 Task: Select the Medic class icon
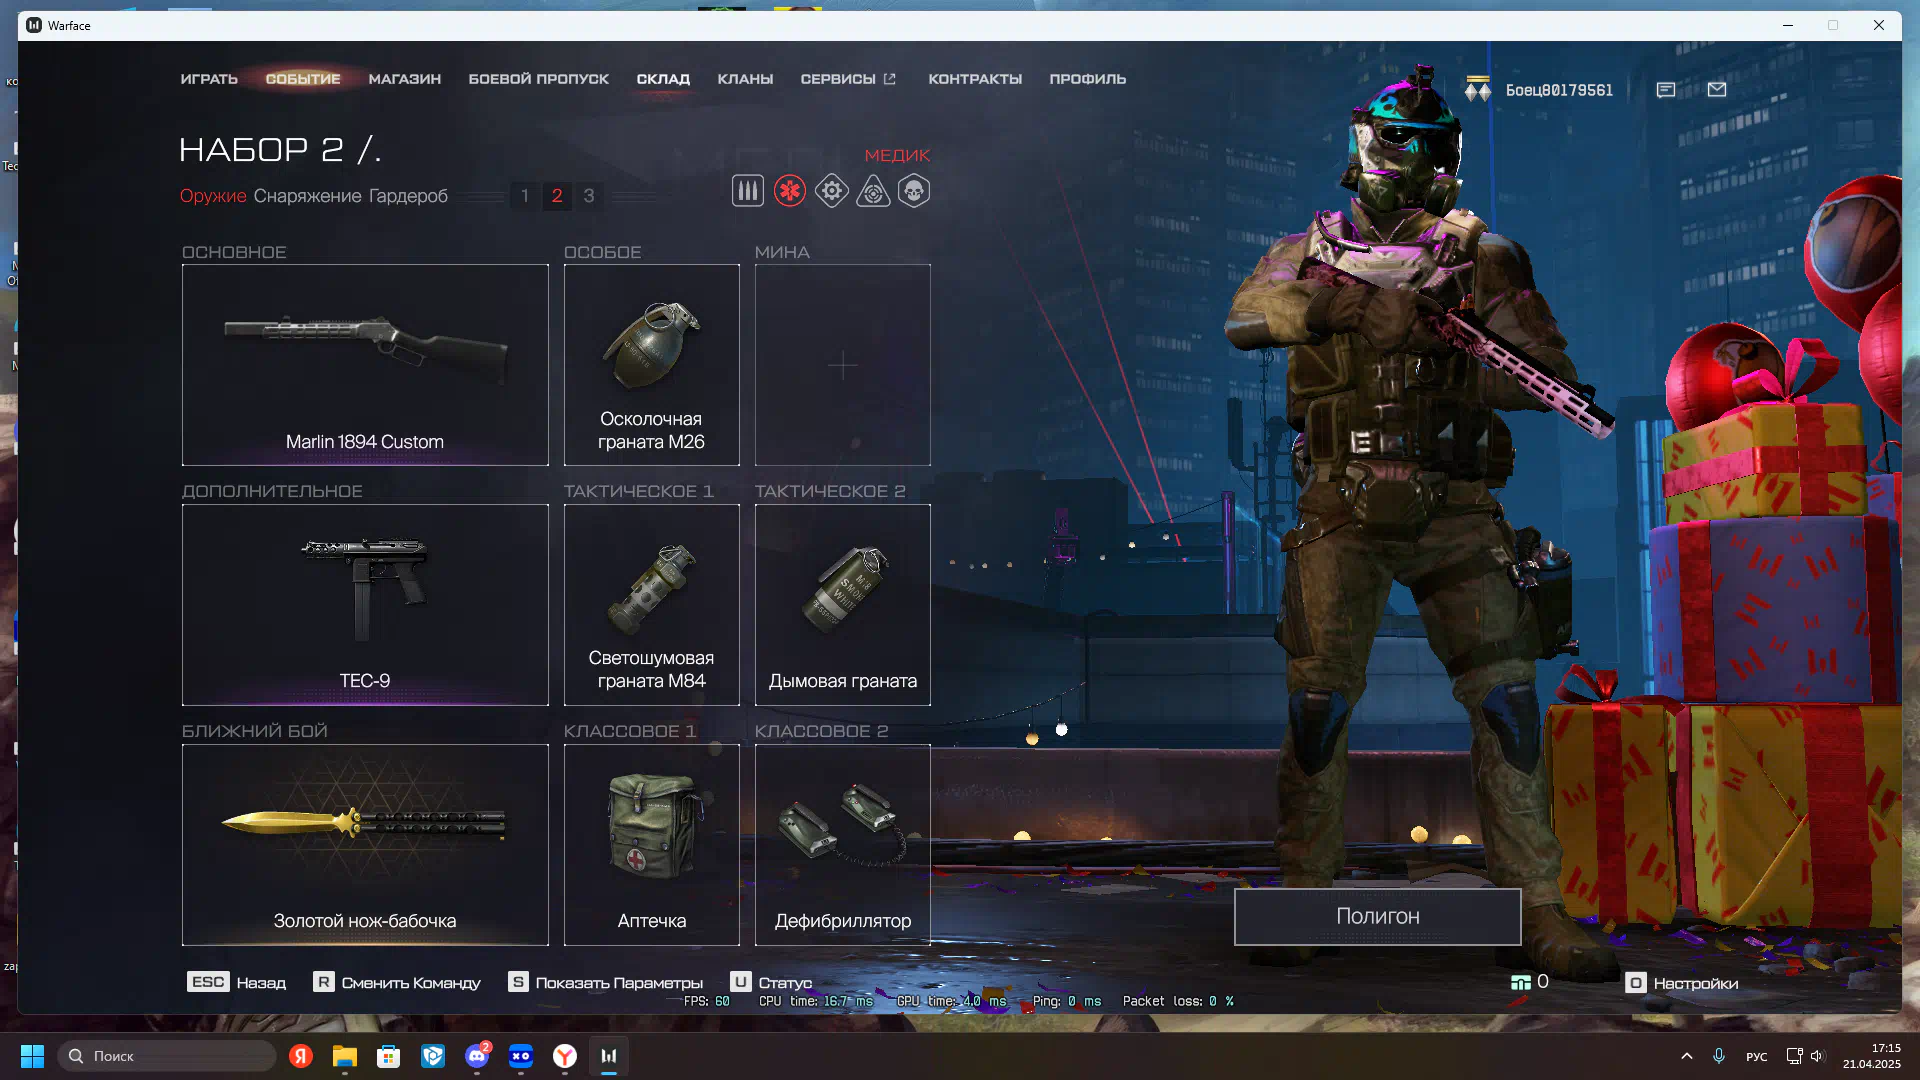coord(789,191)
